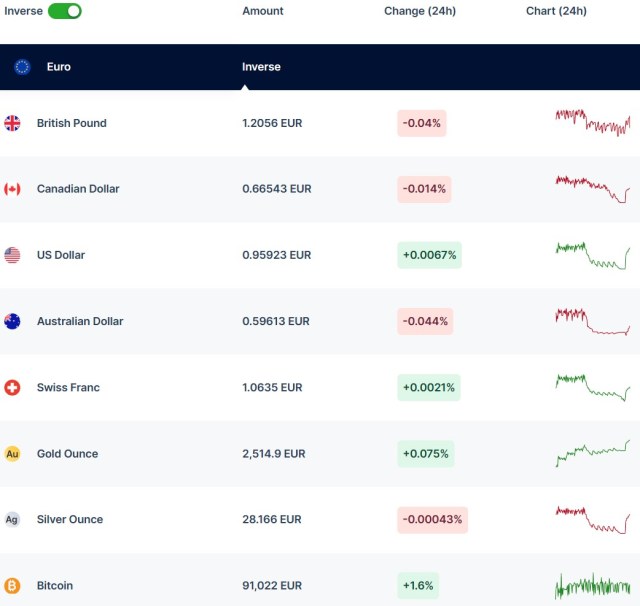Select the US Dollar flag icon

click(x=12, y=255)
